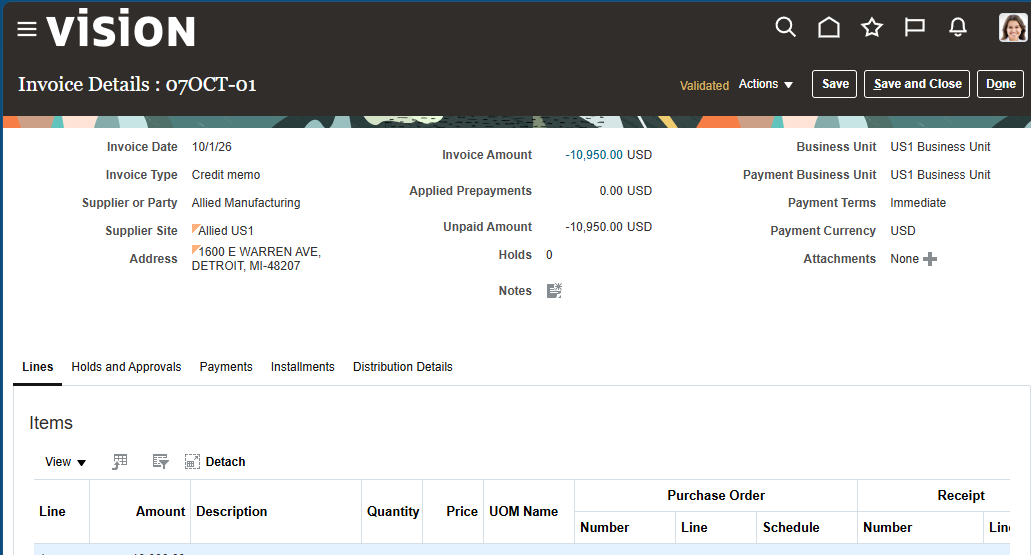Screen dimensions: 1031x555
Task: Click the Save button
Action: pos(834,84)
